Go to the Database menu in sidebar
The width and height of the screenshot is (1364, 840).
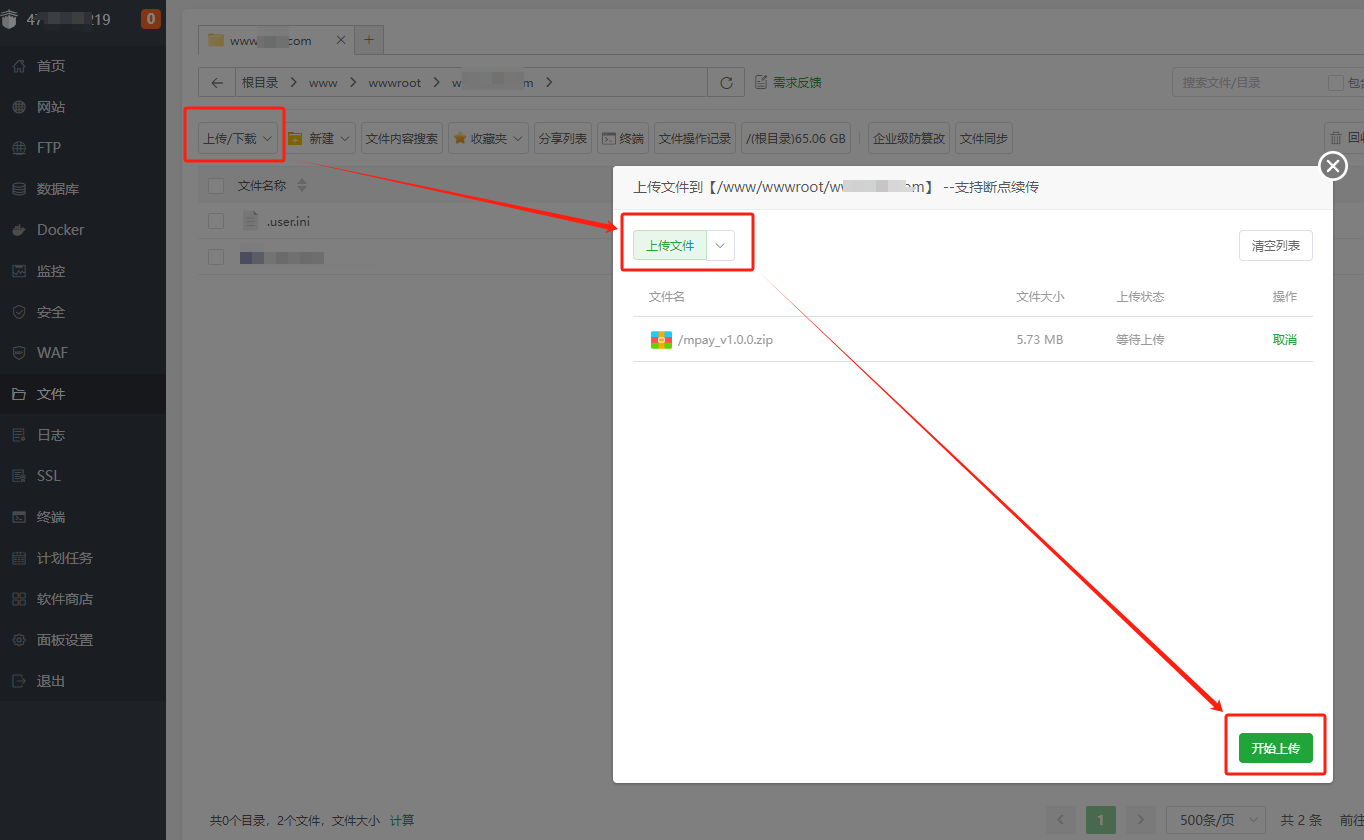pos(58,189)
